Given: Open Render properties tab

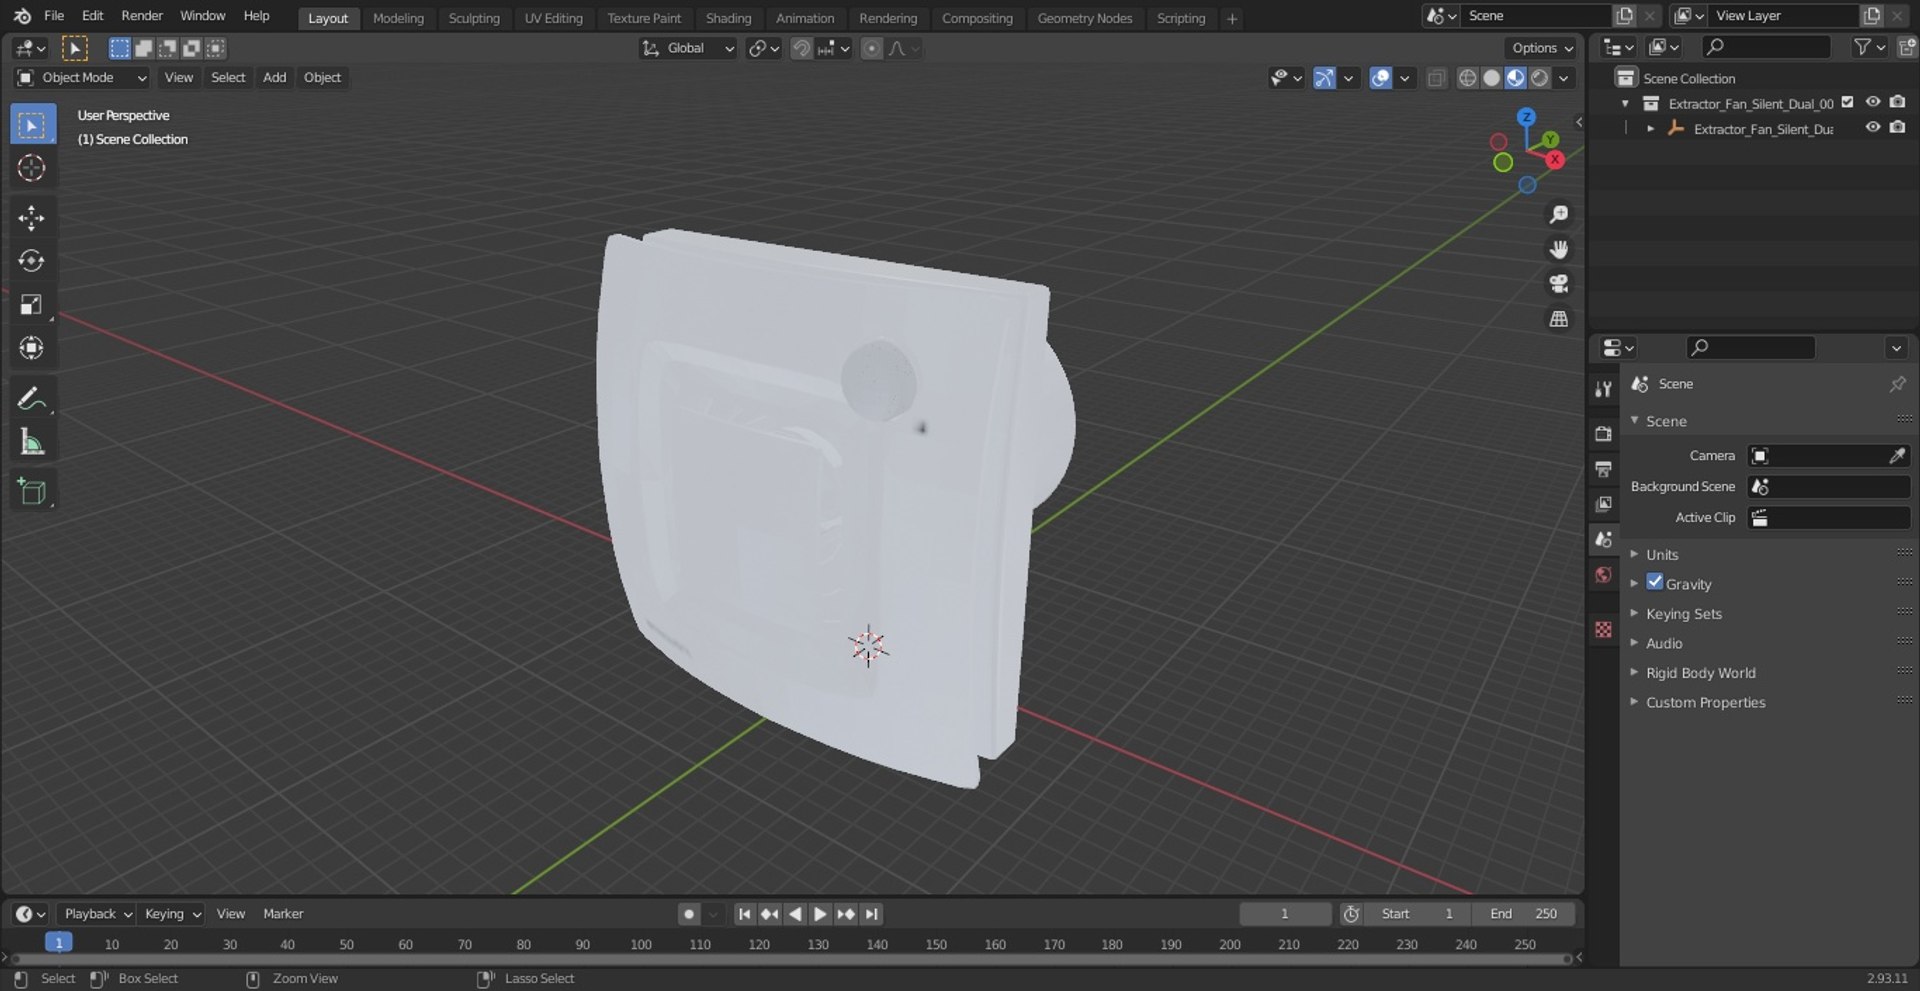Looking at the screenshot, I should [x=1603, y=434].
